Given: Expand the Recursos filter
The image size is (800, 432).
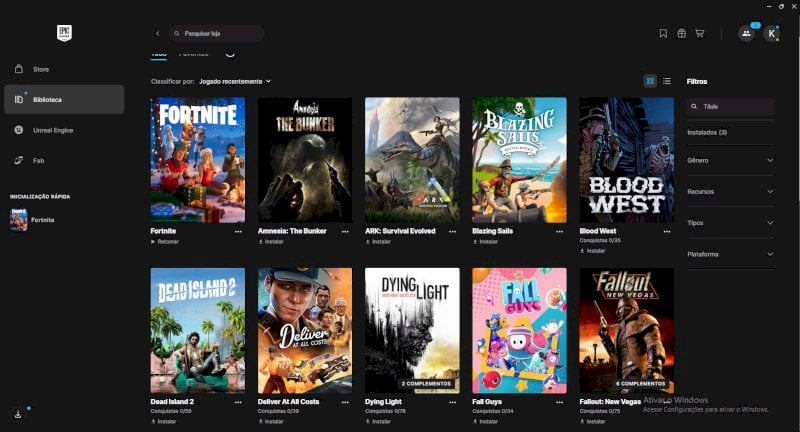Looking at the screenshot, I should click(731, 192).
